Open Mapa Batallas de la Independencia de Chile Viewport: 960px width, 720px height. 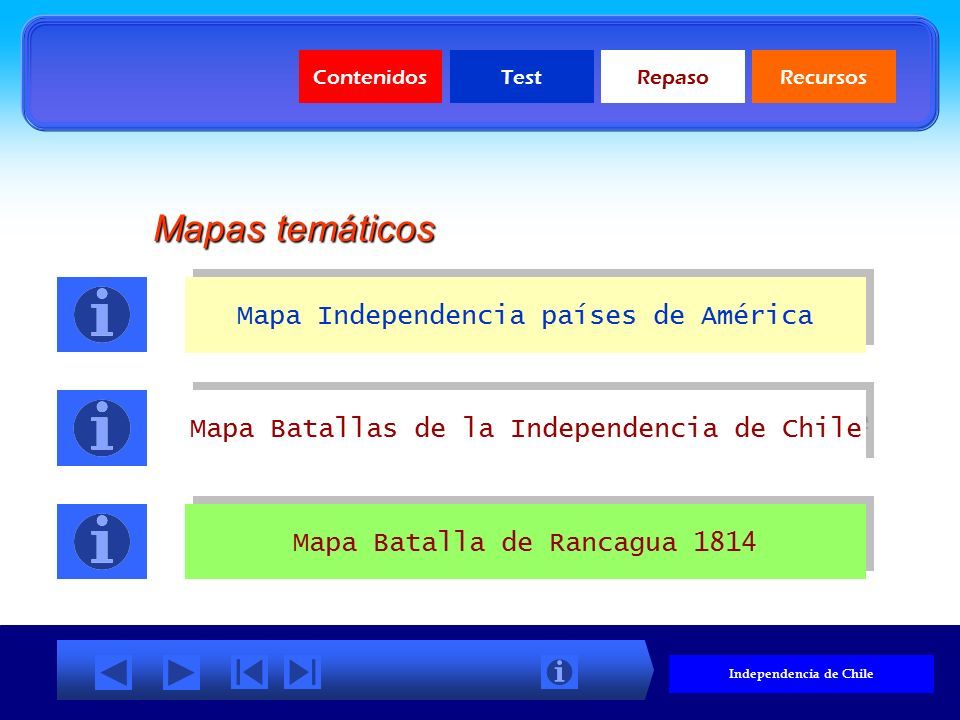525,428
